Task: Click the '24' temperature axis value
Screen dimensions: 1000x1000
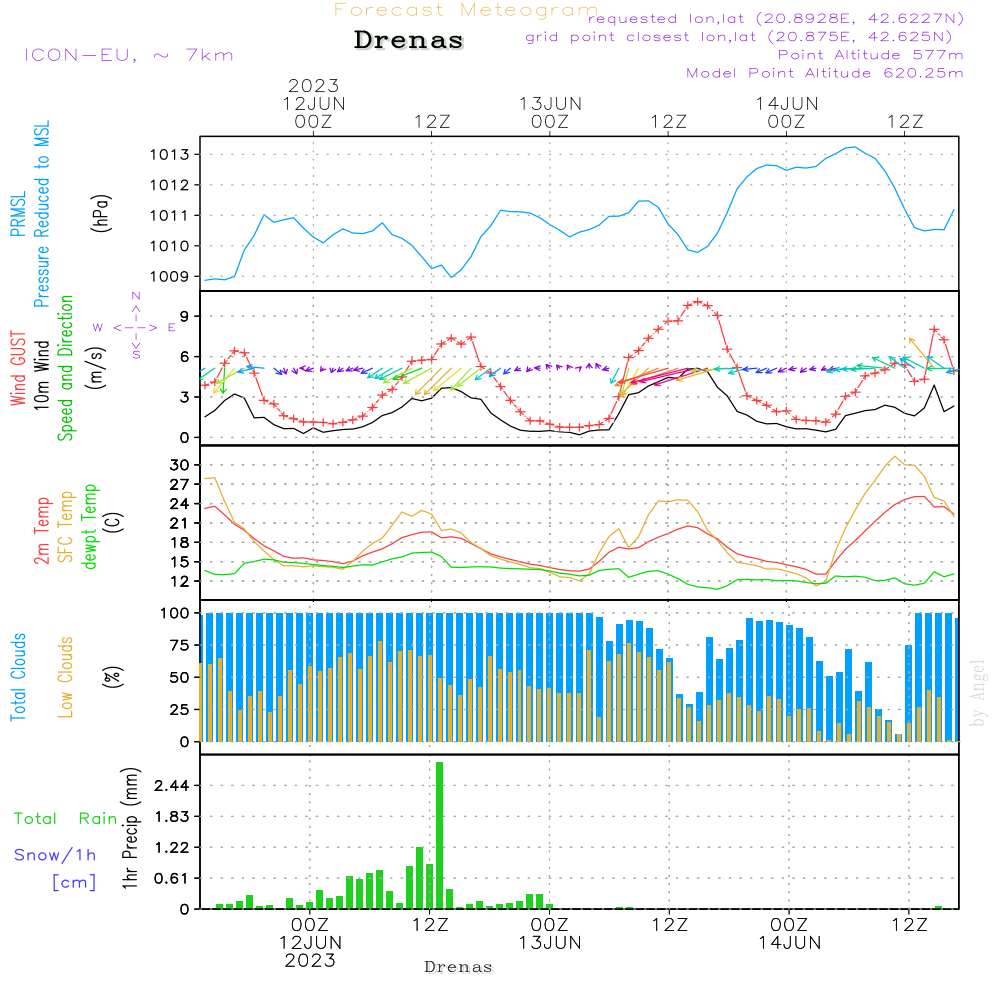Action: point(180,504)
